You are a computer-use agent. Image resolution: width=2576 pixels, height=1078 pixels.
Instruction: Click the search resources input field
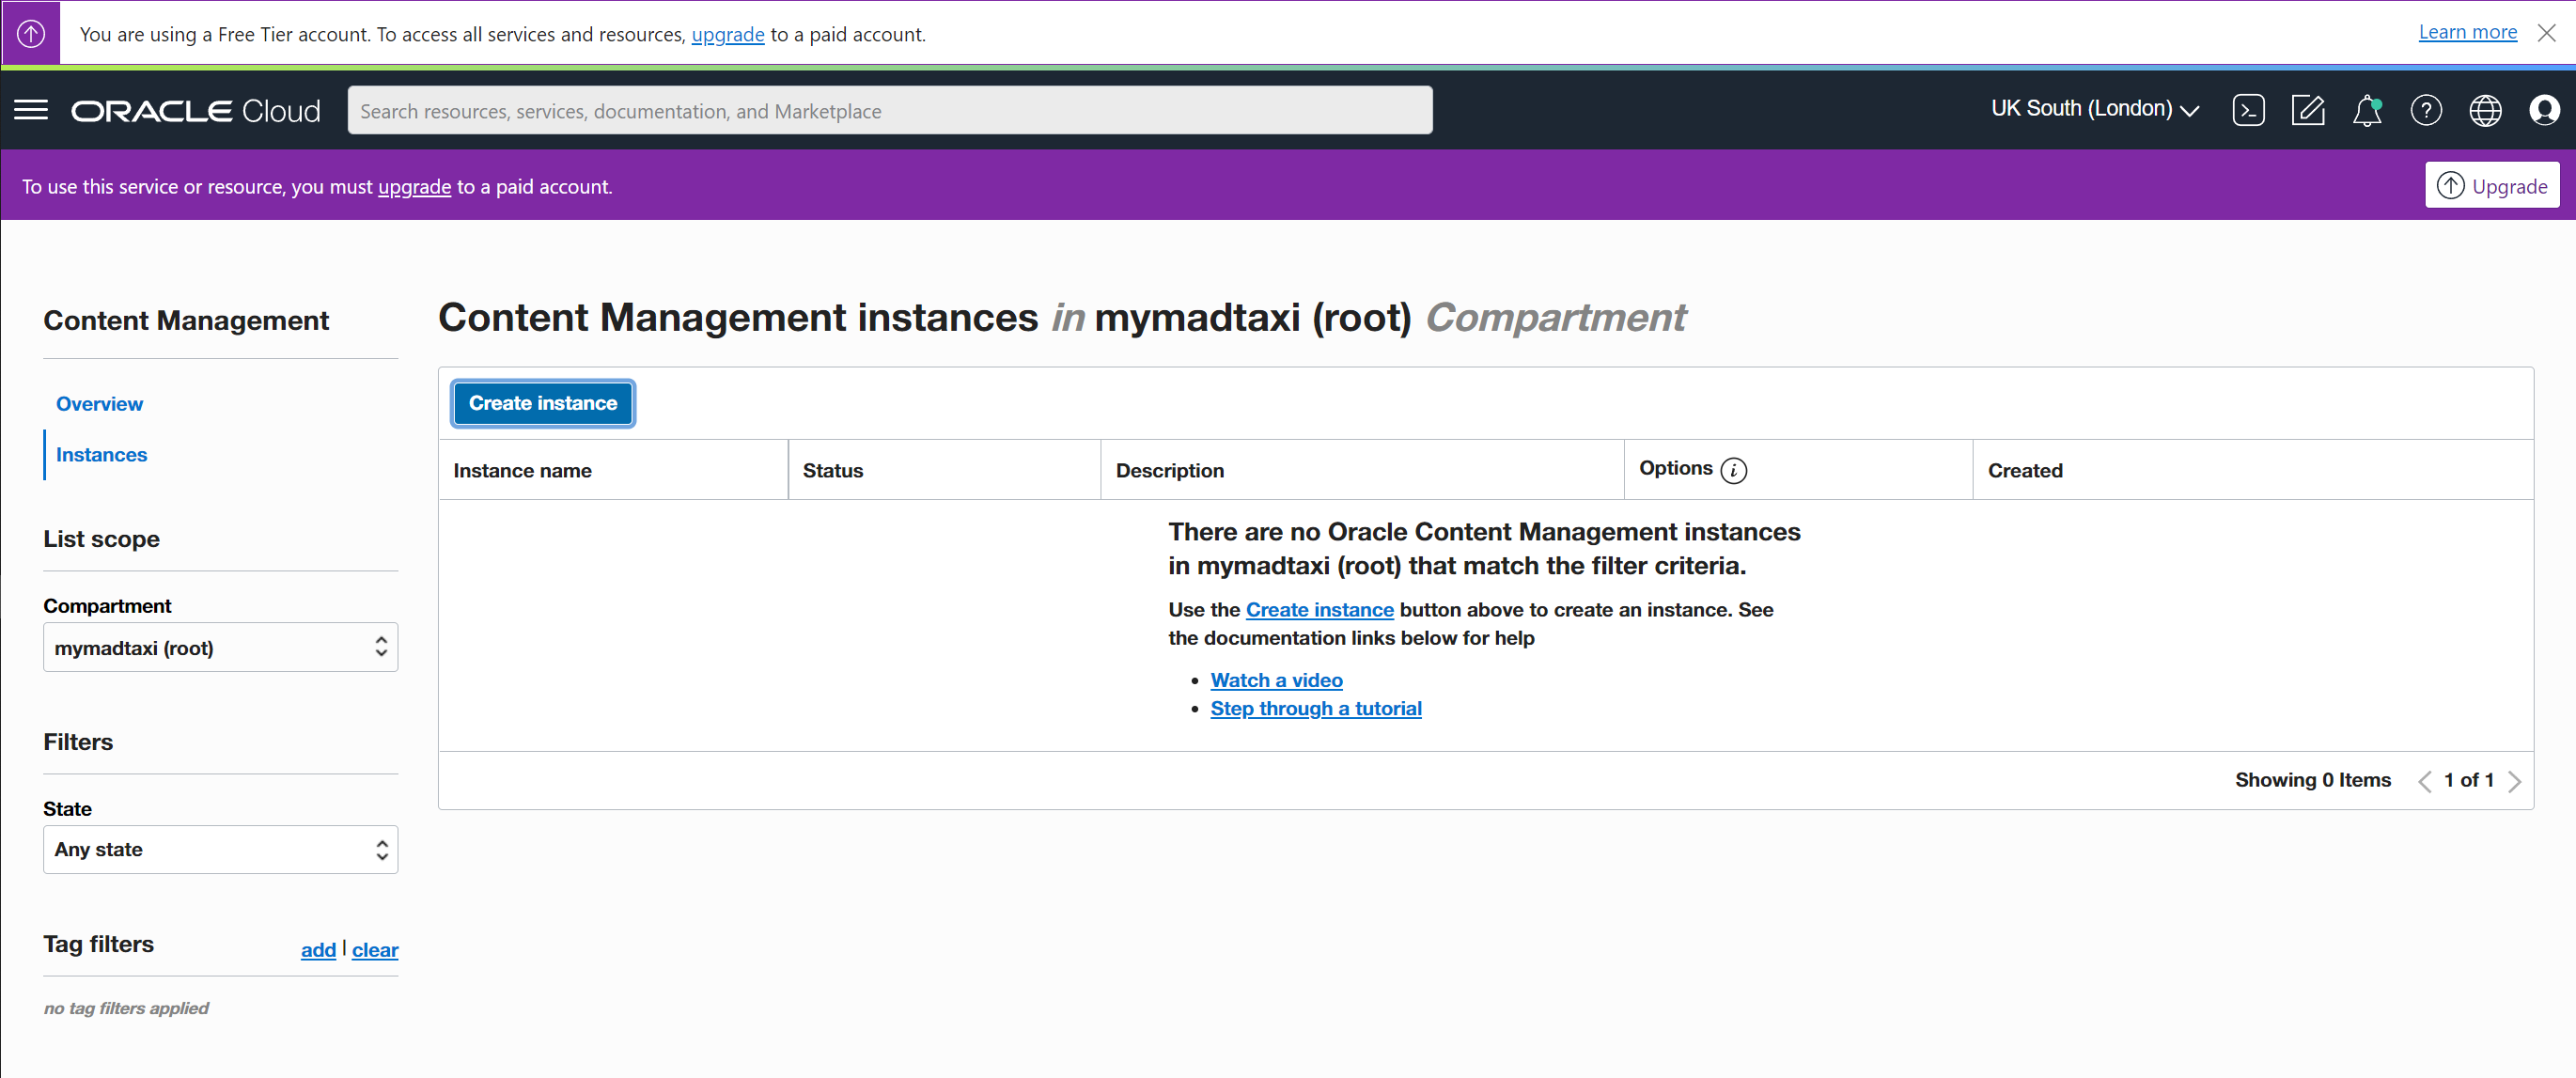890,110
